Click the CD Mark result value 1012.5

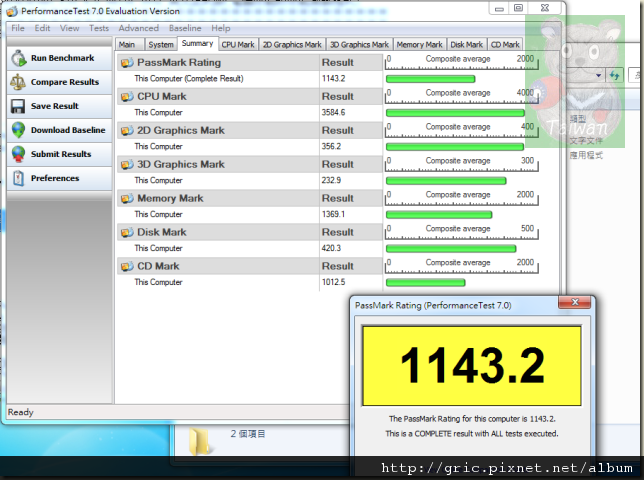[x=333, y=282]
